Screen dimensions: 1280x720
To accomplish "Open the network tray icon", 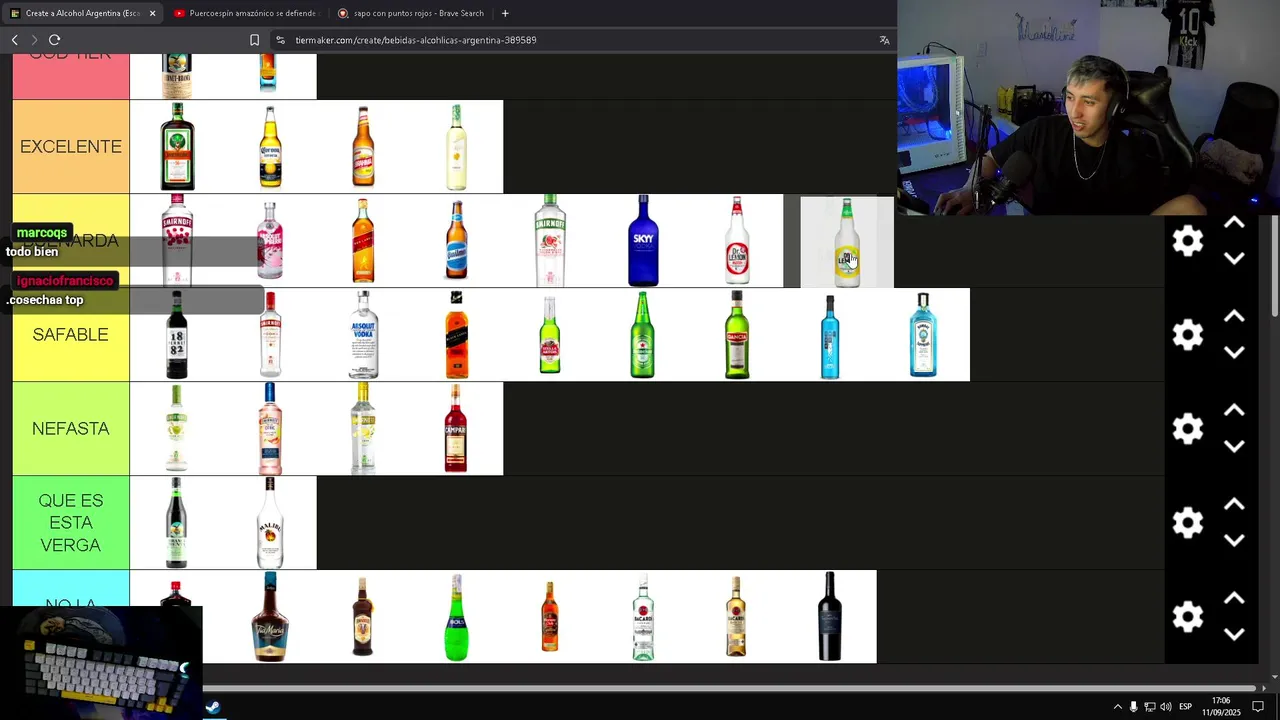I will pyautogui.click(x=1149, y=707).
